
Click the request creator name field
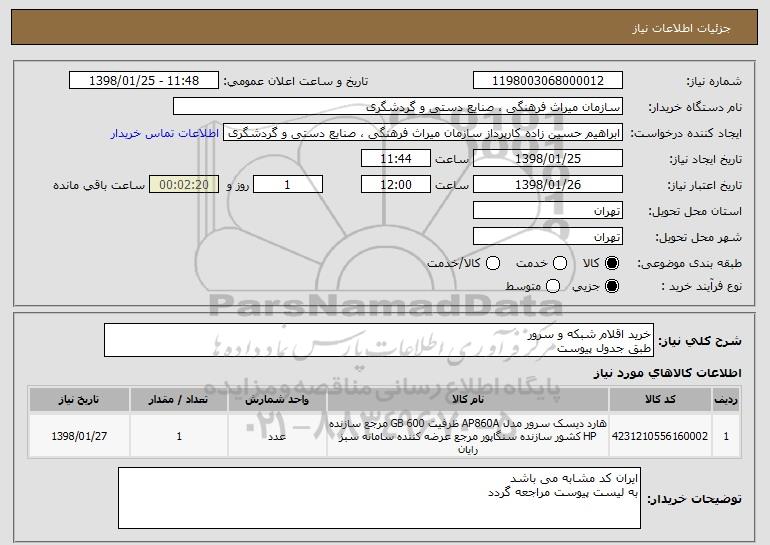423,133
